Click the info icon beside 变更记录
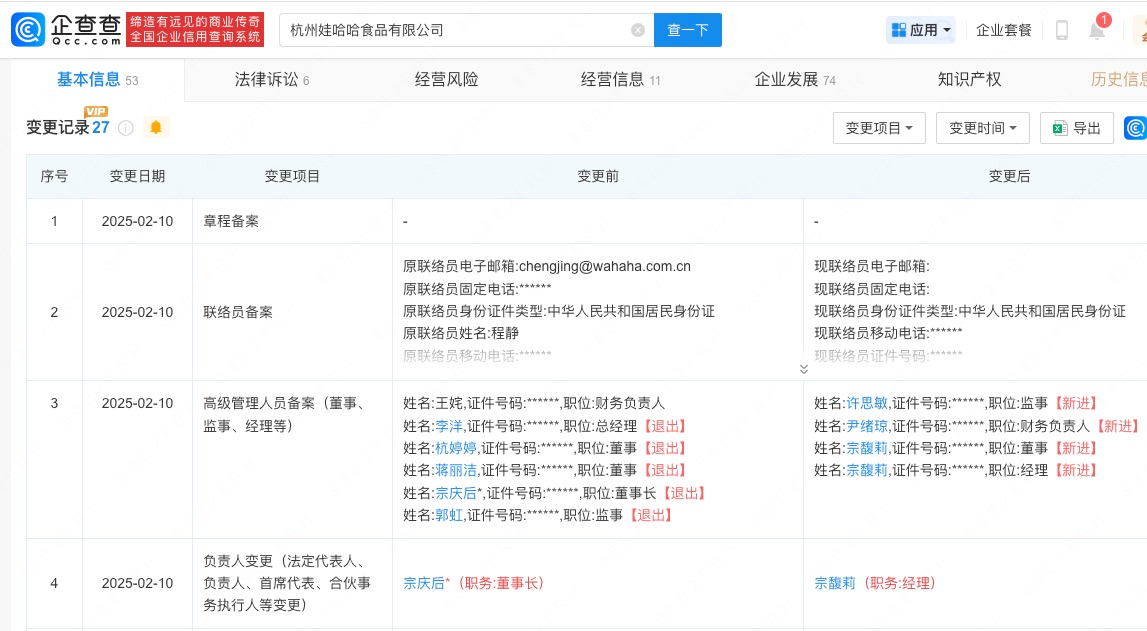Screen dimensions: 1147x631 coord(126,128)
